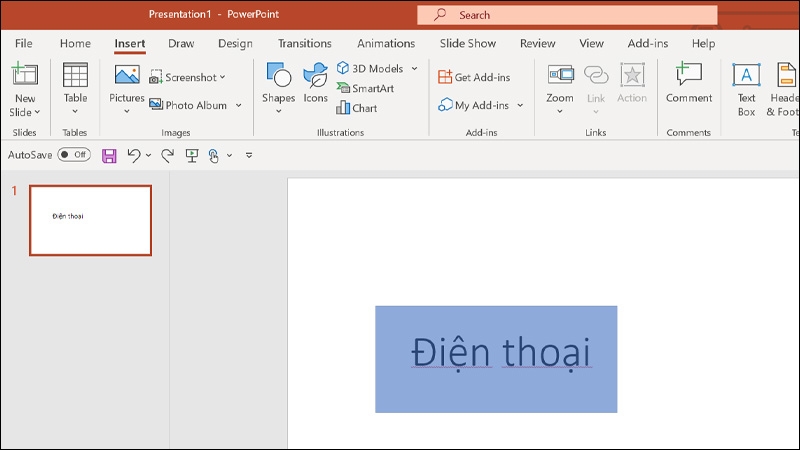The image size is (800, 450).
Task: Open the Design tab
Action: pyautogui.click(x=235, y=43)
